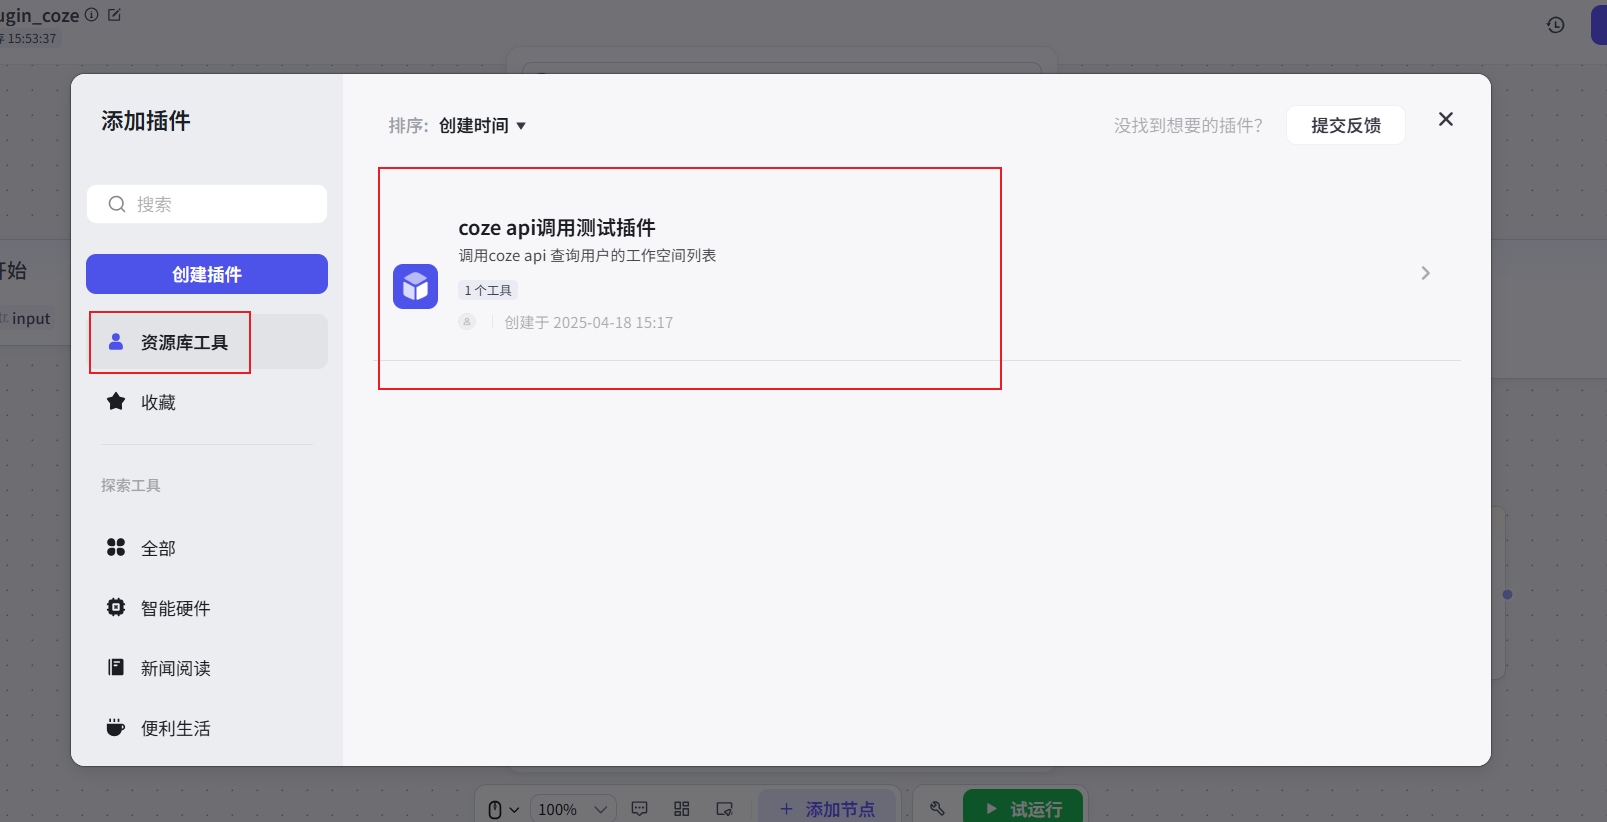Click the star icon for 收藏

point(116,401)
